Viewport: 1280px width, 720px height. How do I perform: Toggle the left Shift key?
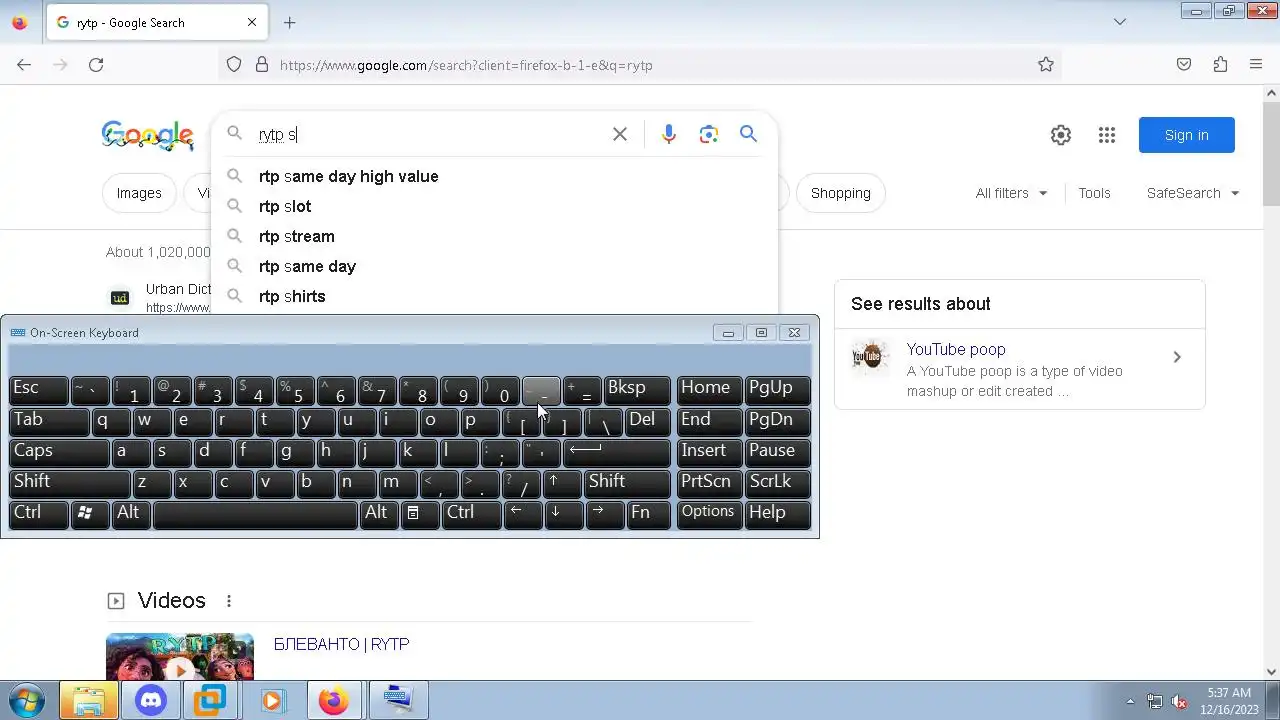pyautogui.click(x=70, y=482)
